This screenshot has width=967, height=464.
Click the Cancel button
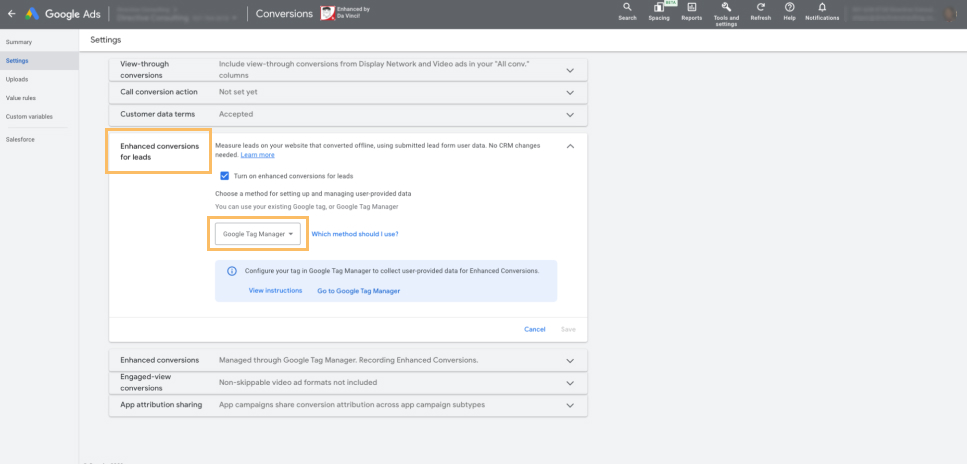pyautogui.click(x=535, y=329)
